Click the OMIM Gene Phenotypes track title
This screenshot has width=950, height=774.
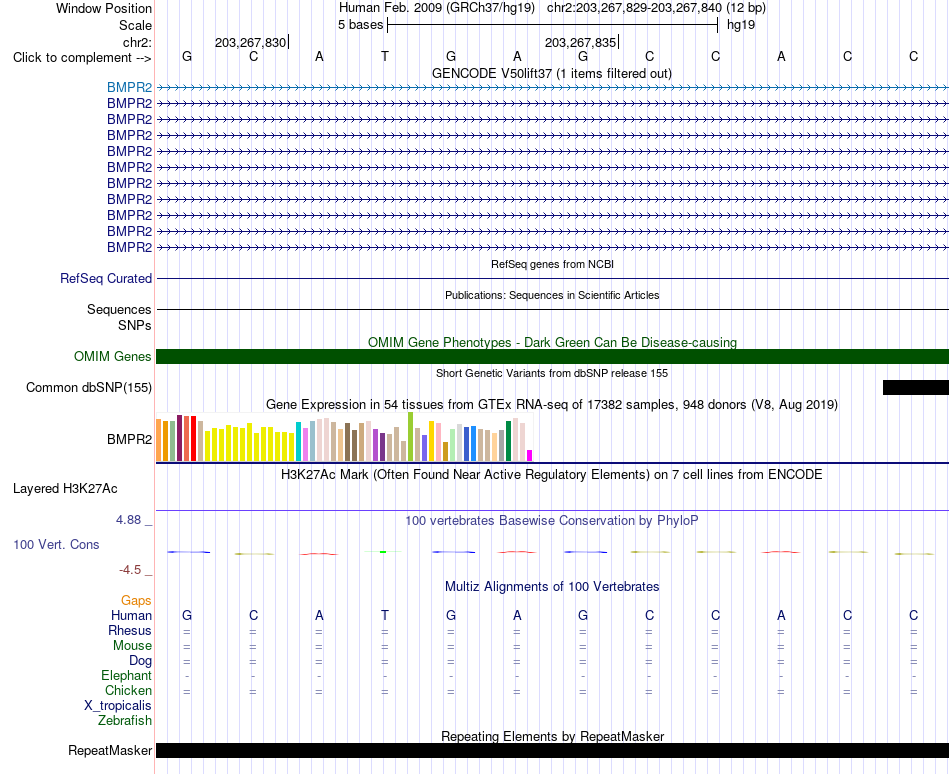(552, 342)
